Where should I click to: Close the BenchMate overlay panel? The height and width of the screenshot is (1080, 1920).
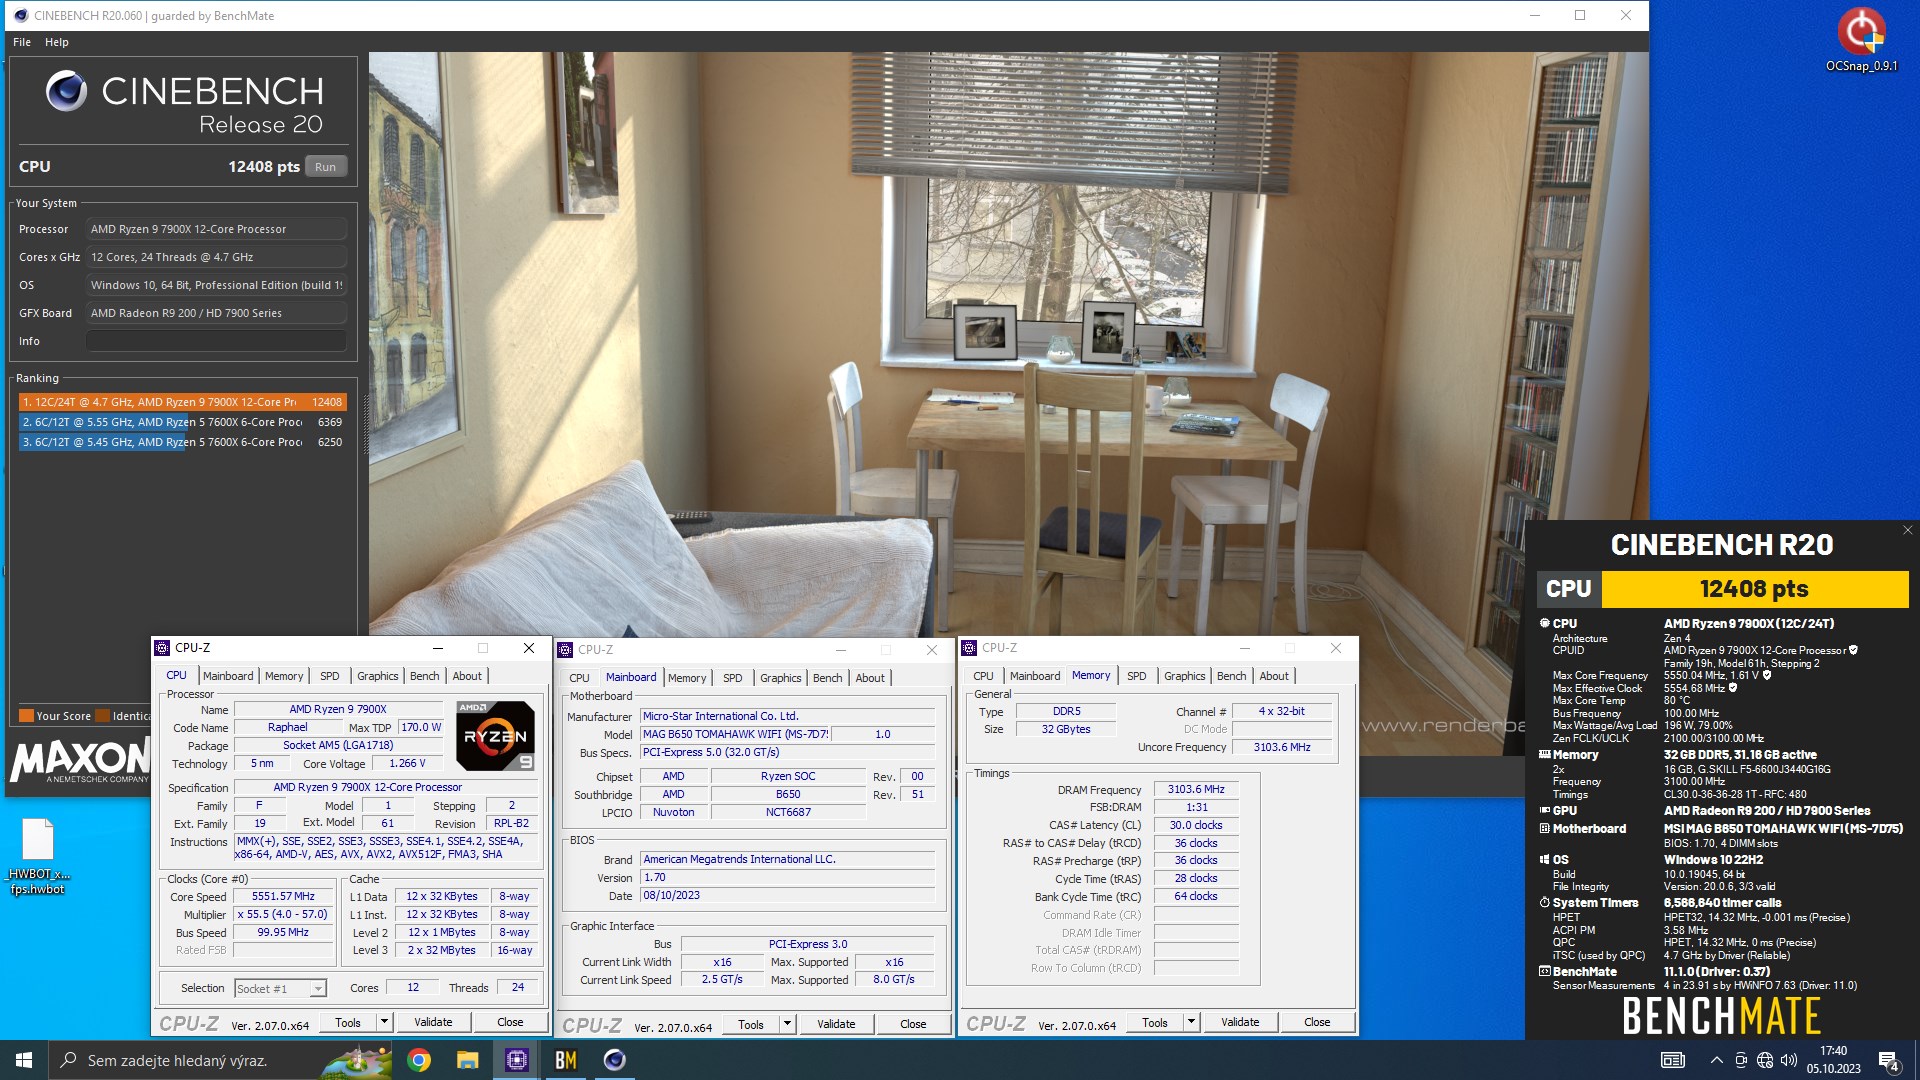[x=1907, y=530]
